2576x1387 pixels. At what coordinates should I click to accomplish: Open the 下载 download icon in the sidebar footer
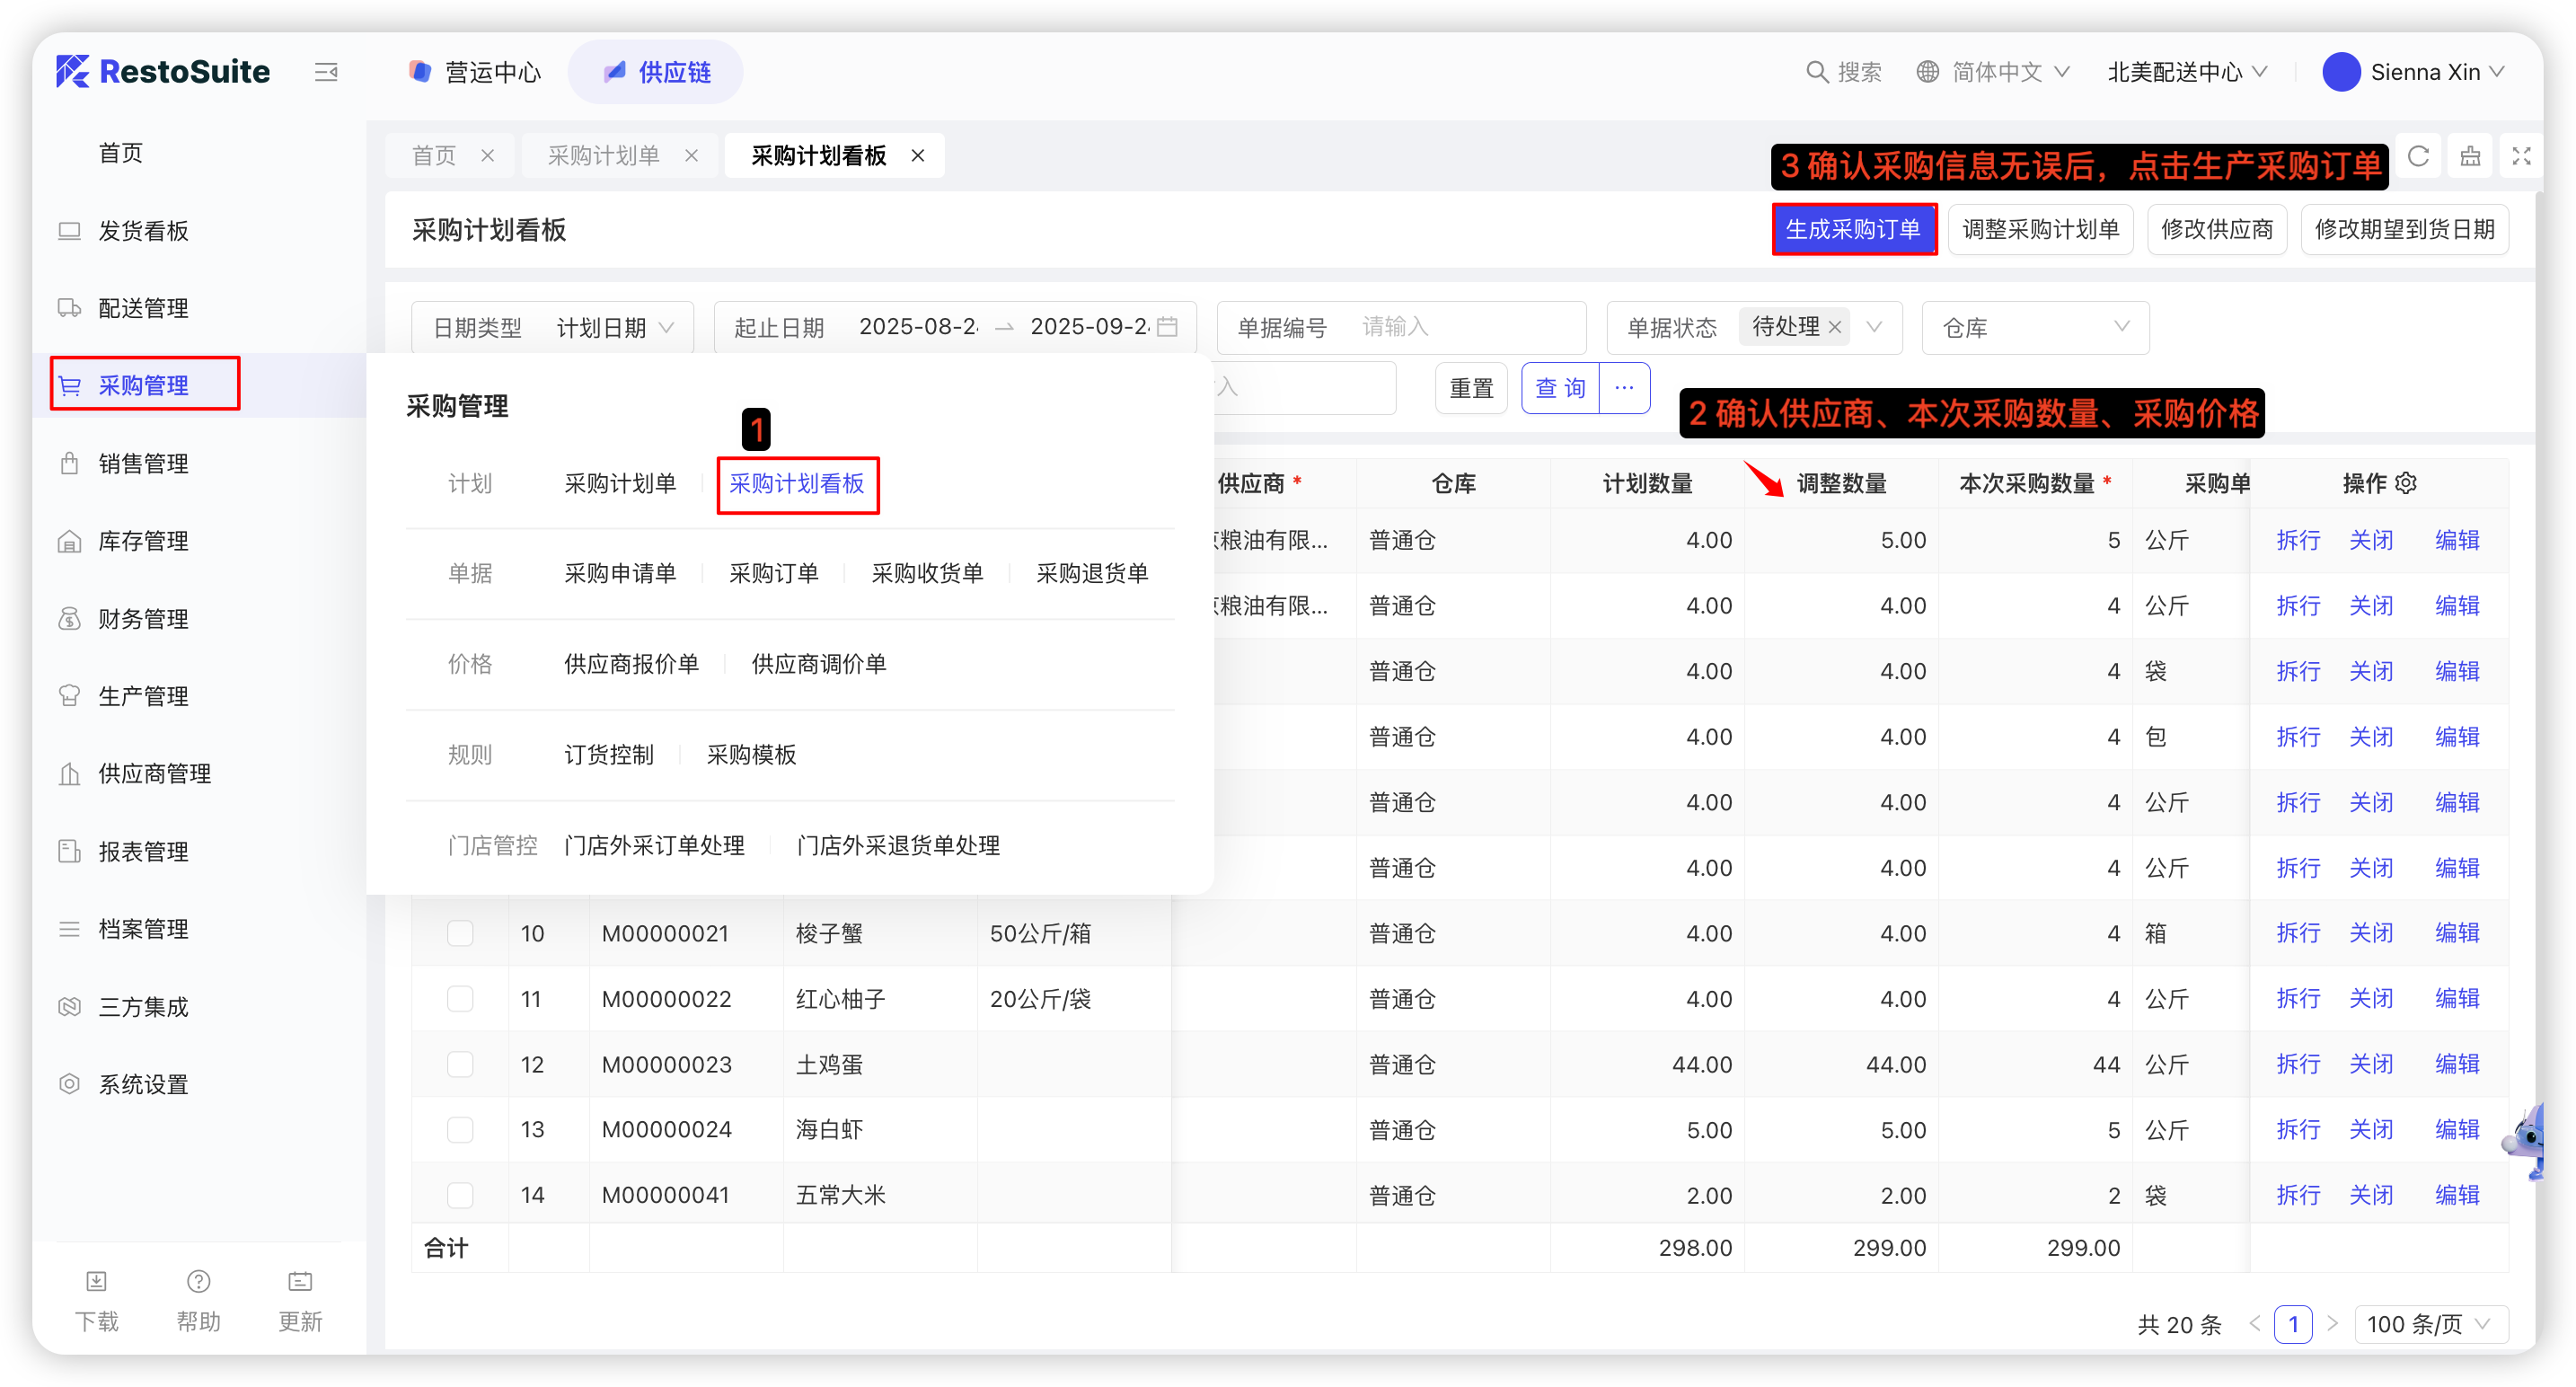(96, 1281)
